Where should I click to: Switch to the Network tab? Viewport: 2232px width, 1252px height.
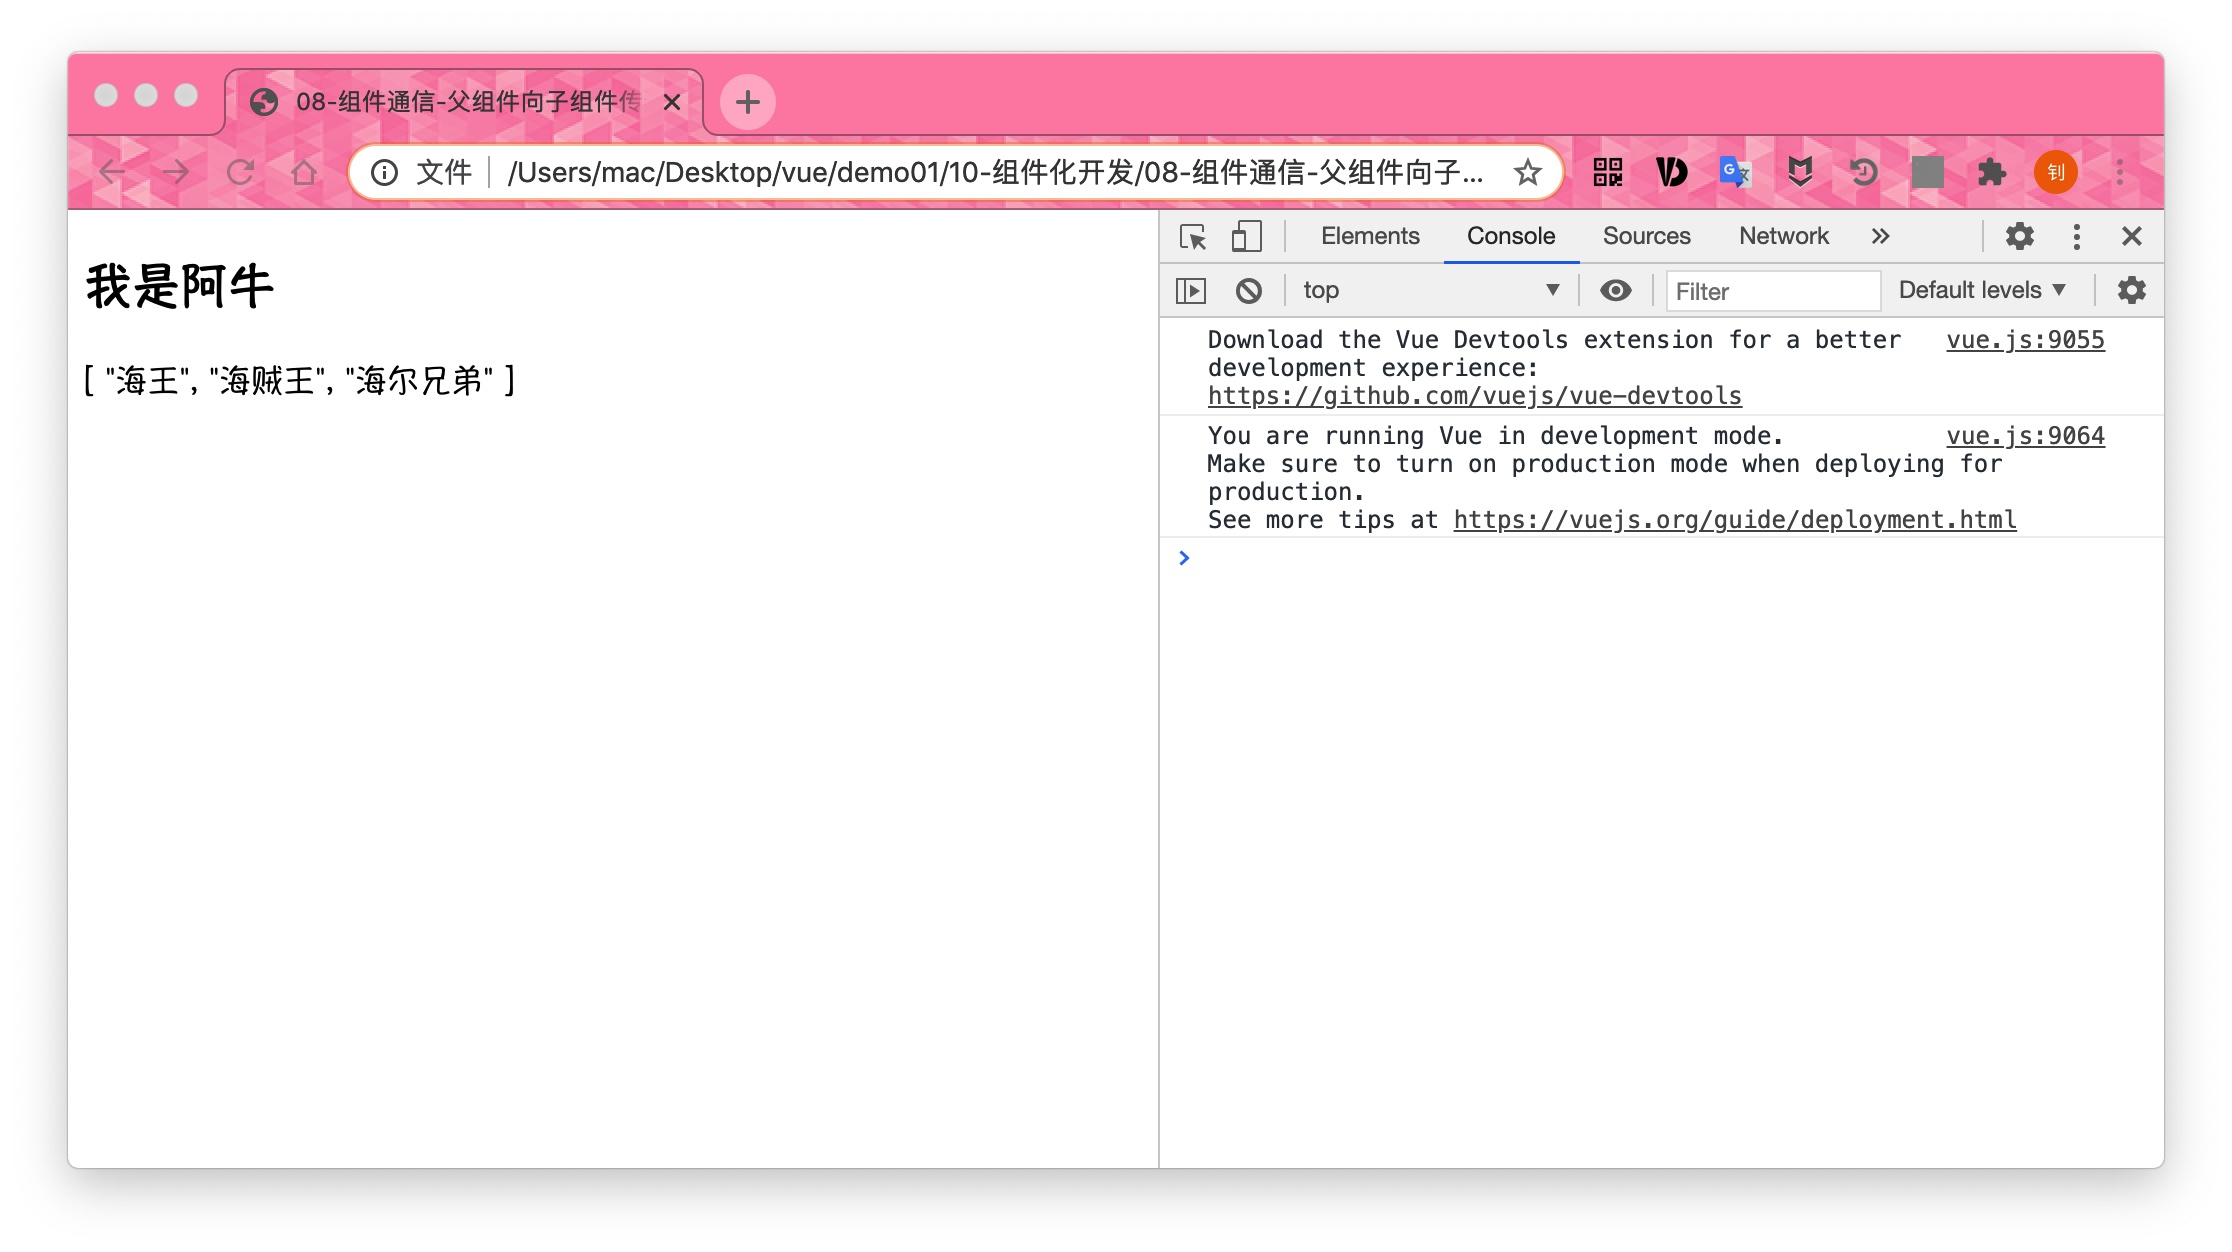(1783, 237)
